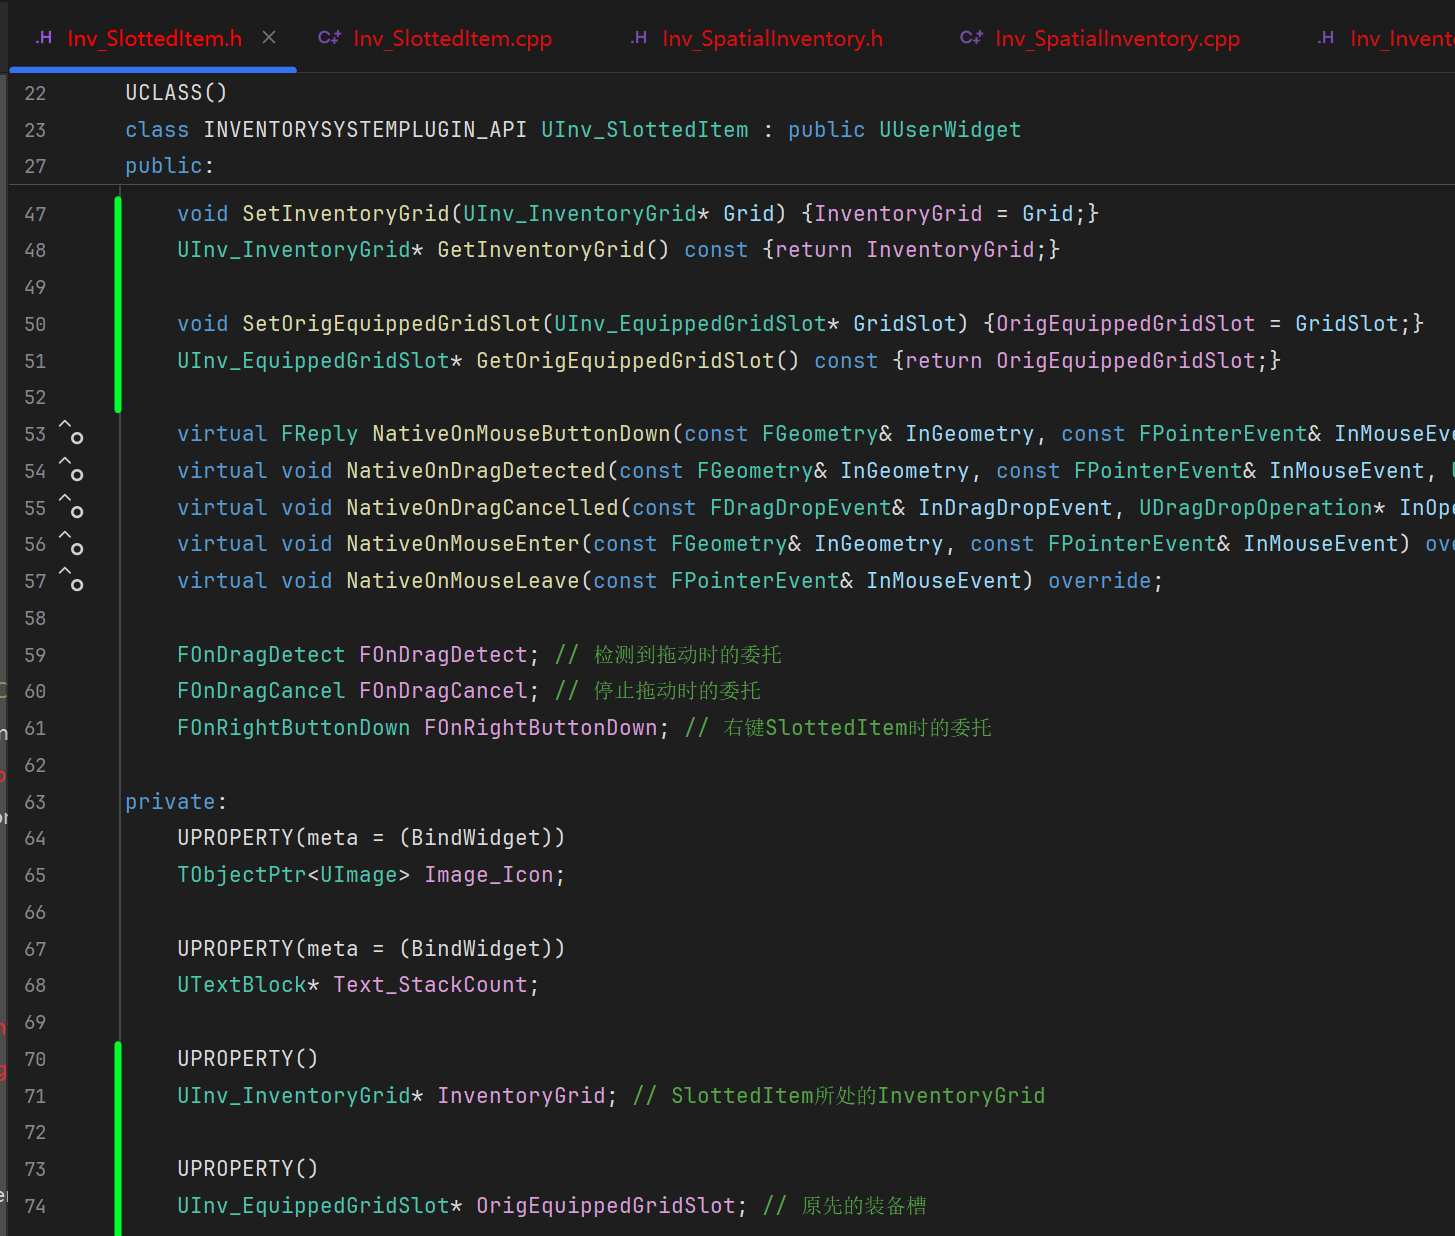Click line number 47 in the gutter
This screenshot has height=1236, width=1455.
pyautogui.click(x=35, y=214)
